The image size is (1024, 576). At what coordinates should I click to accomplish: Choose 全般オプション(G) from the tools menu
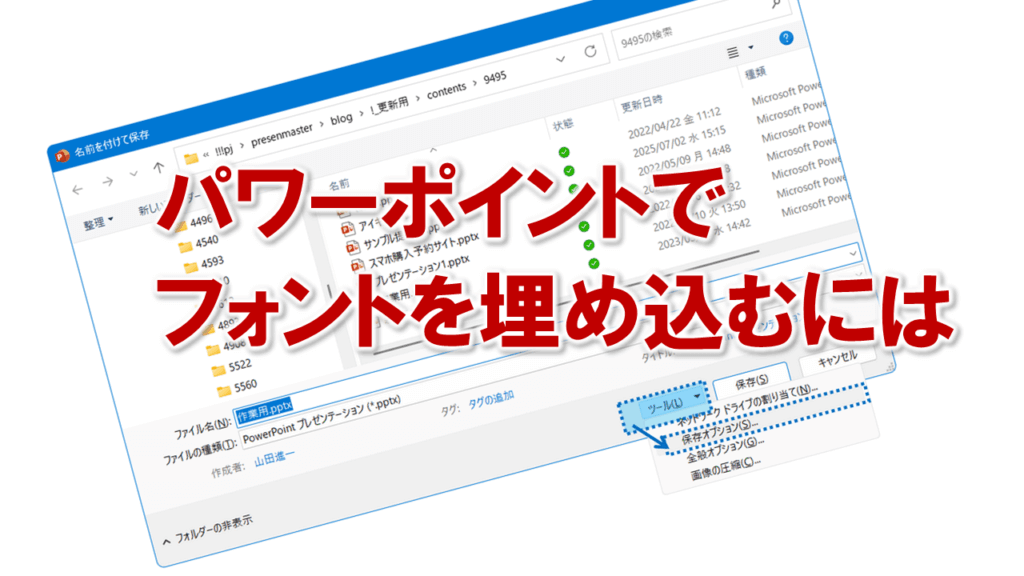pos(722,447)
